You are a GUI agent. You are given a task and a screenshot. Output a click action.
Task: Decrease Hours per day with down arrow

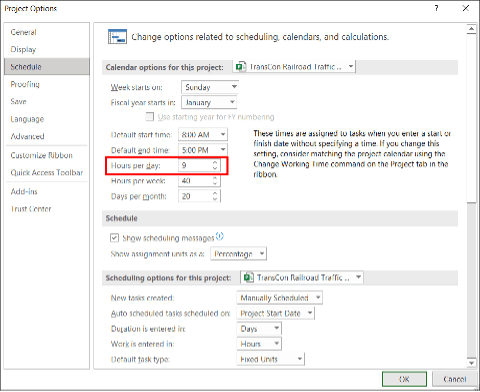coord(215,168)
